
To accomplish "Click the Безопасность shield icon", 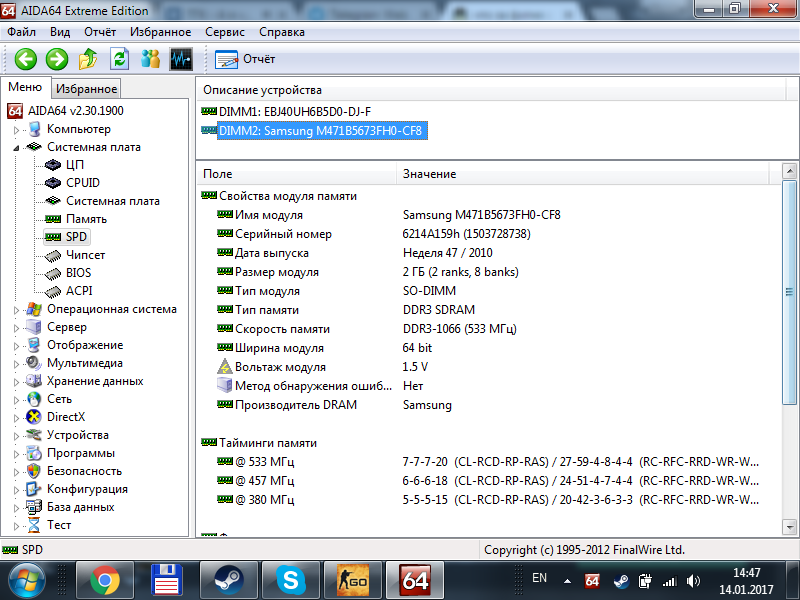I will (34, 471).
